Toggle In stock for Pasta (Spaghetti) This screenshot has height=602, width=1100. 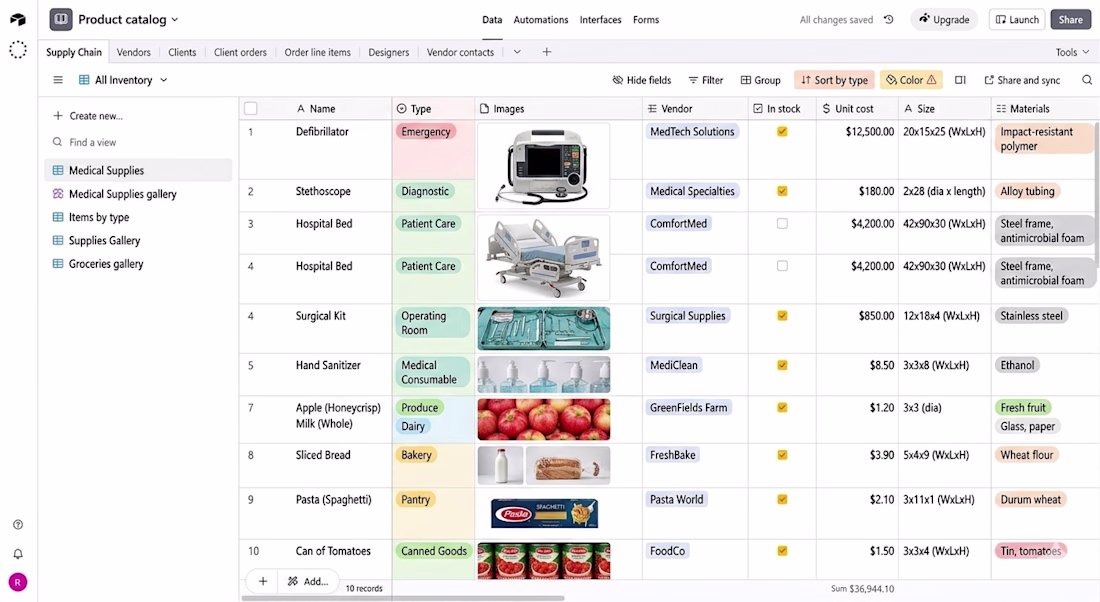coord(782,500)
